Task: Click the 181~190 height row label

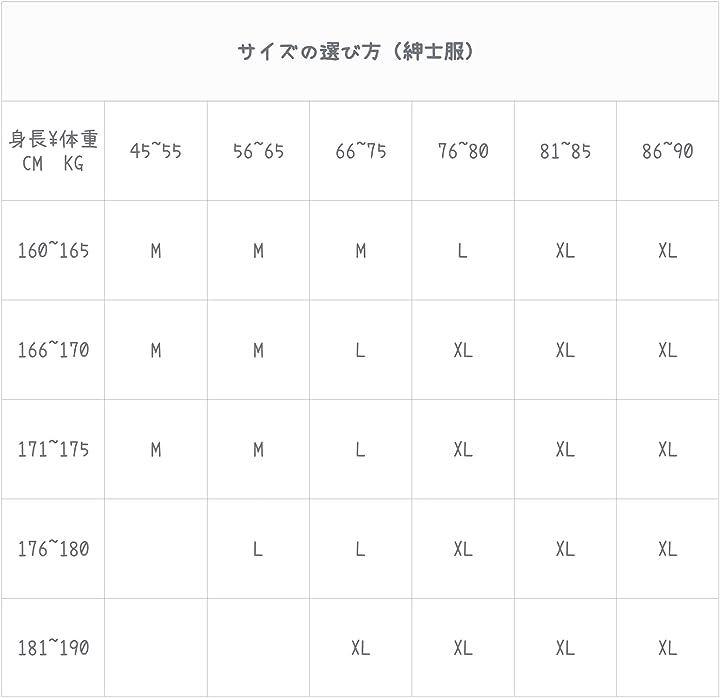Action: [53, 647]
